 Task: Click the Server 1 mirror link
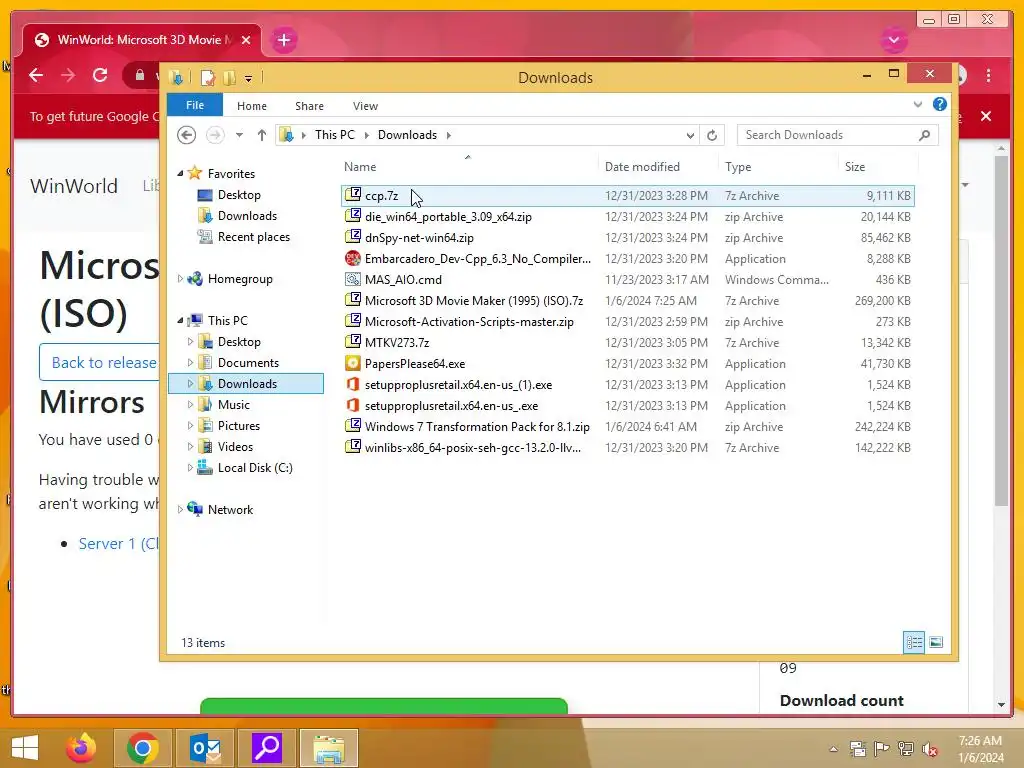pos(118,543)
